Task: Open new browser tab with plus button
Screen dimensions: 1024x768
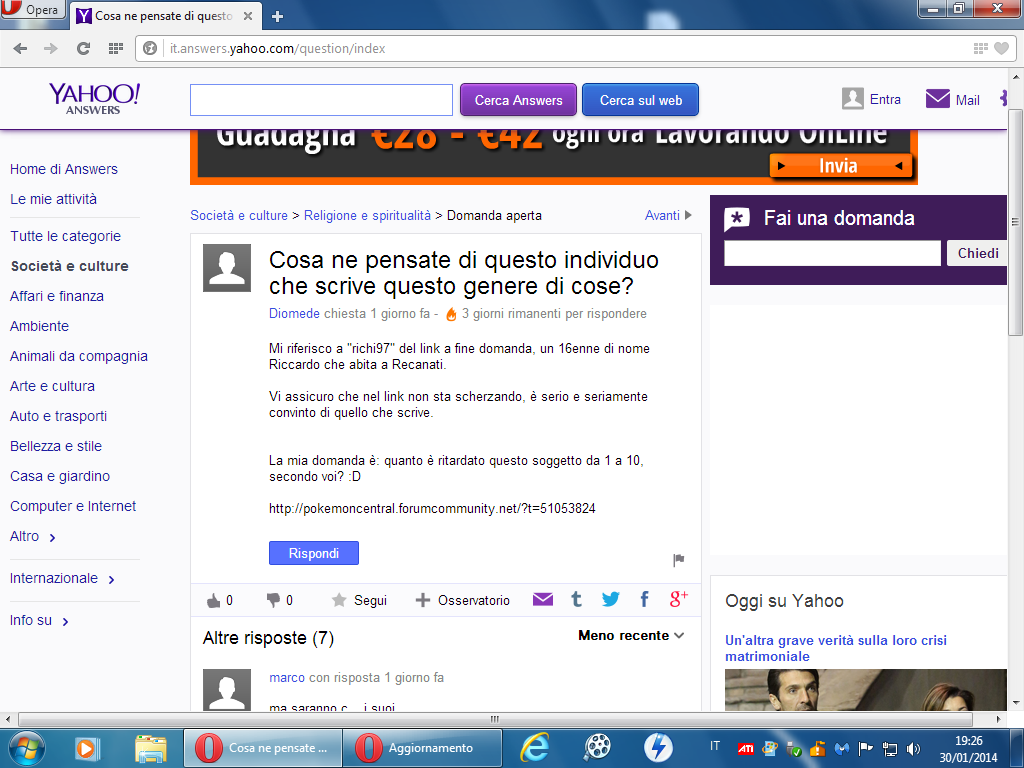Action: tap(278, 16)
